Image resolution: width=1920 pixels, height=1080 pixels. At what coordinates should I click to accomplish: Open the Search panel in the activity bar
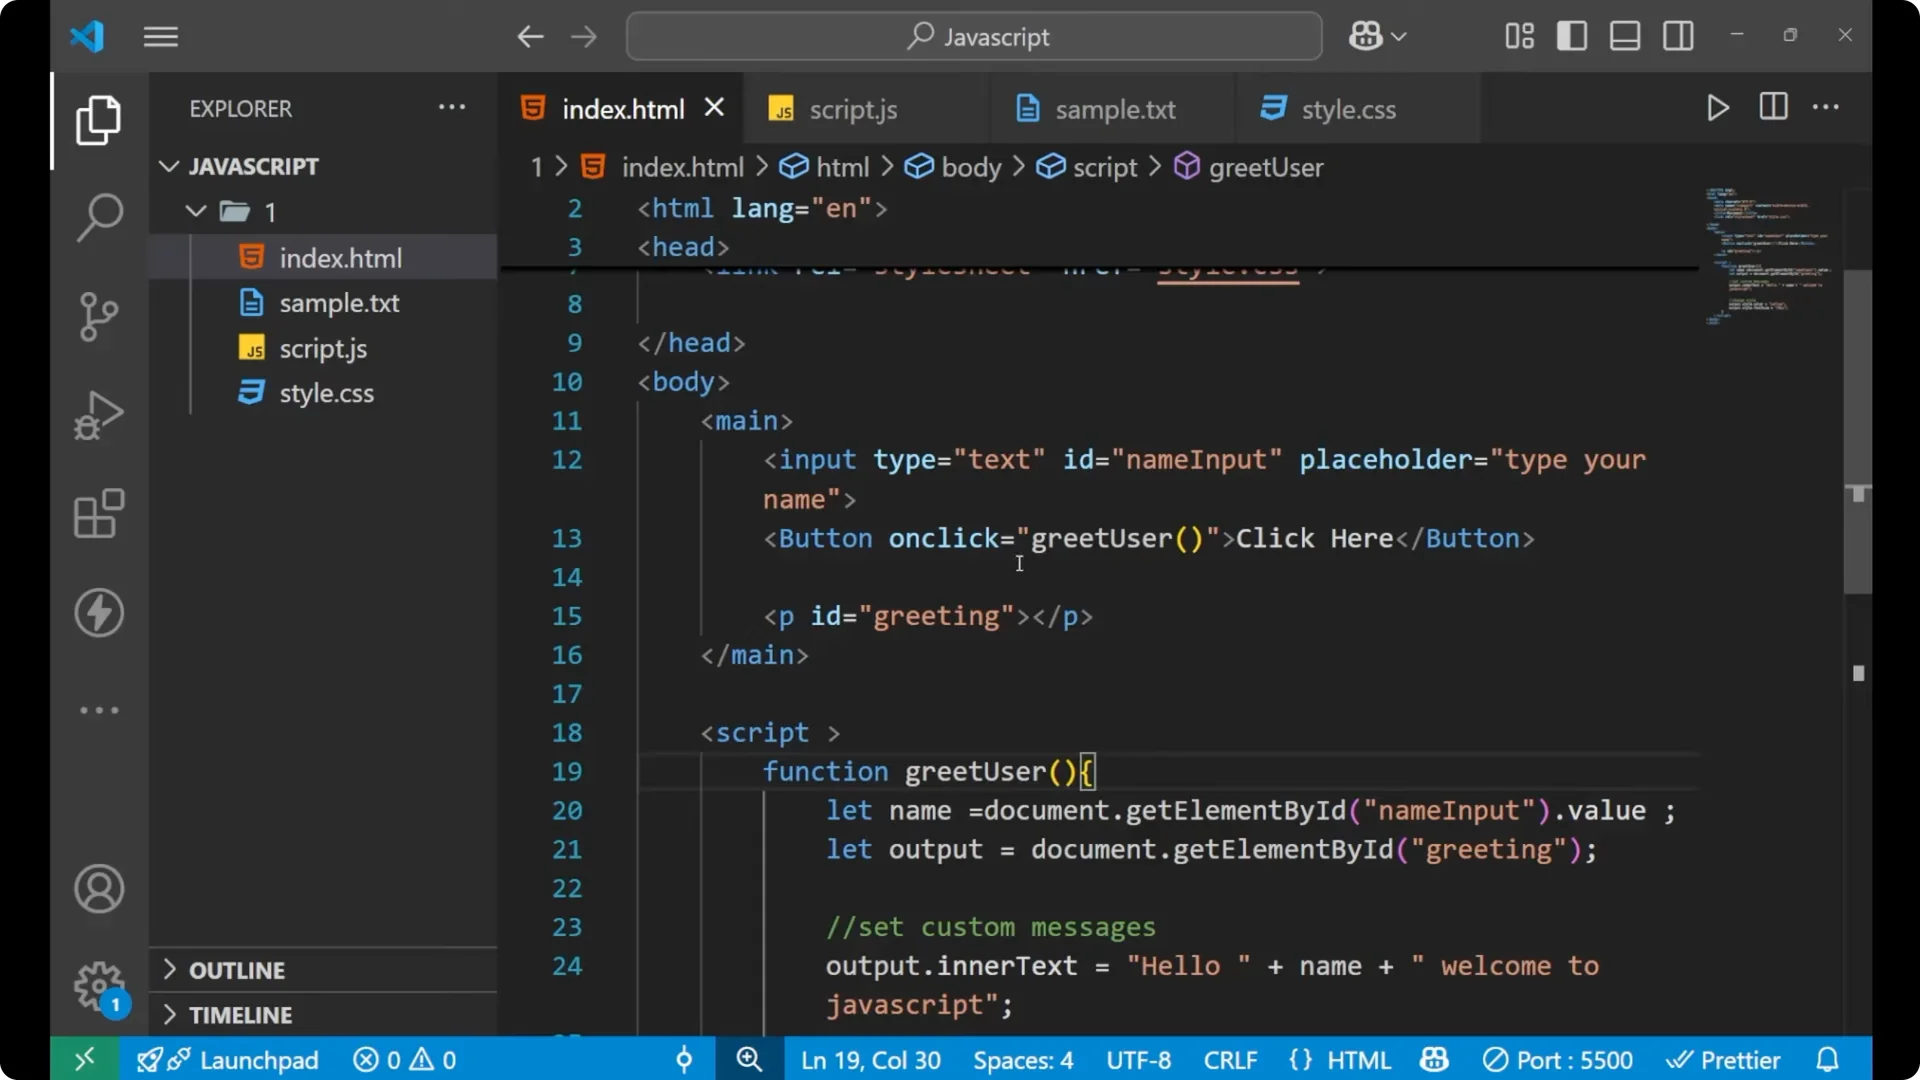pos(98,217)
